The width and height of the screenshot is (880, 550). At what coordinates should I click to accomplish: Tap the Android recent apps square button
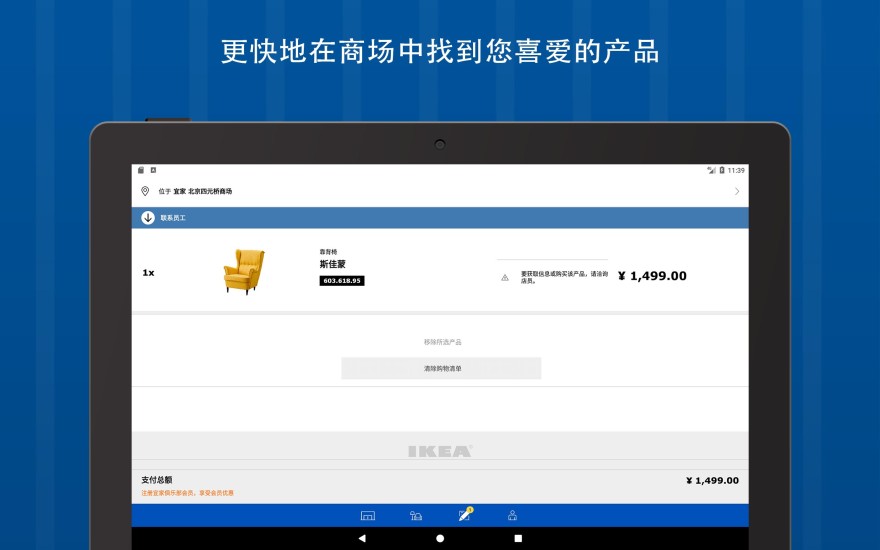pos(518,538)
